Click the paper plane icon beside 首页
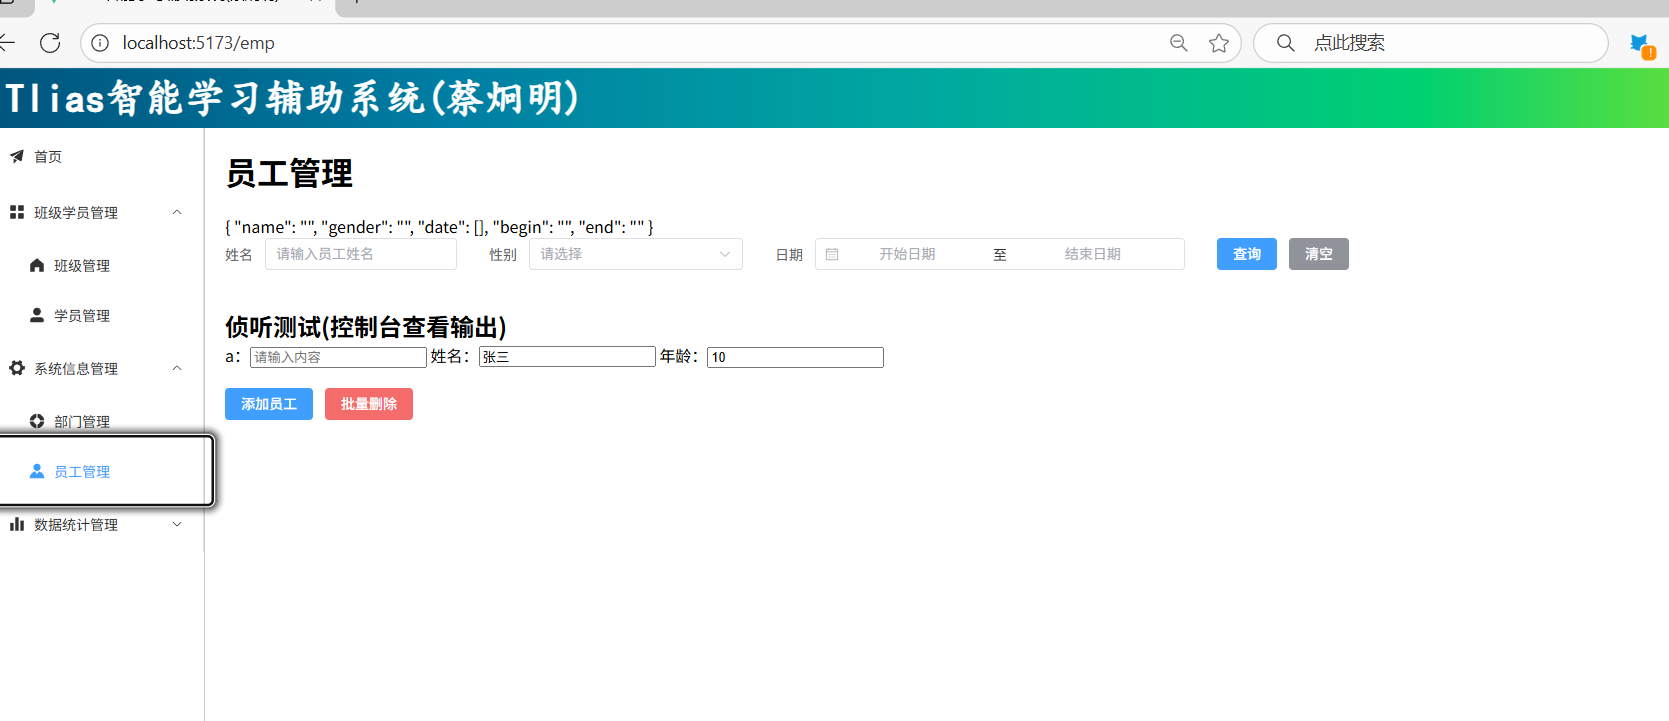Screen dimensions: 1669x721 coord(17,156)
